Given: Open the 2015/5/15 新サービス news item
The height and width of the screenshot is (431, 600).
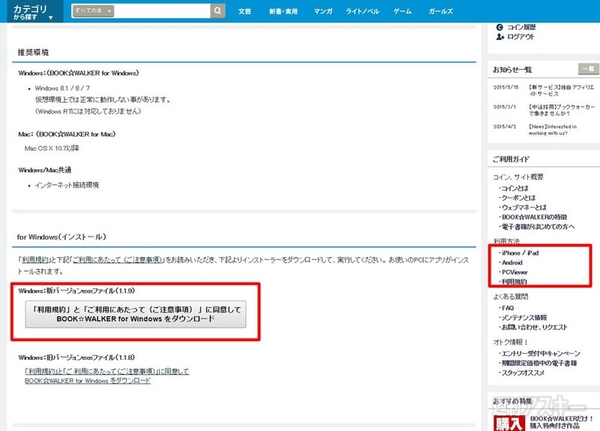Looking at the screenshot, I should coord(561,91).
